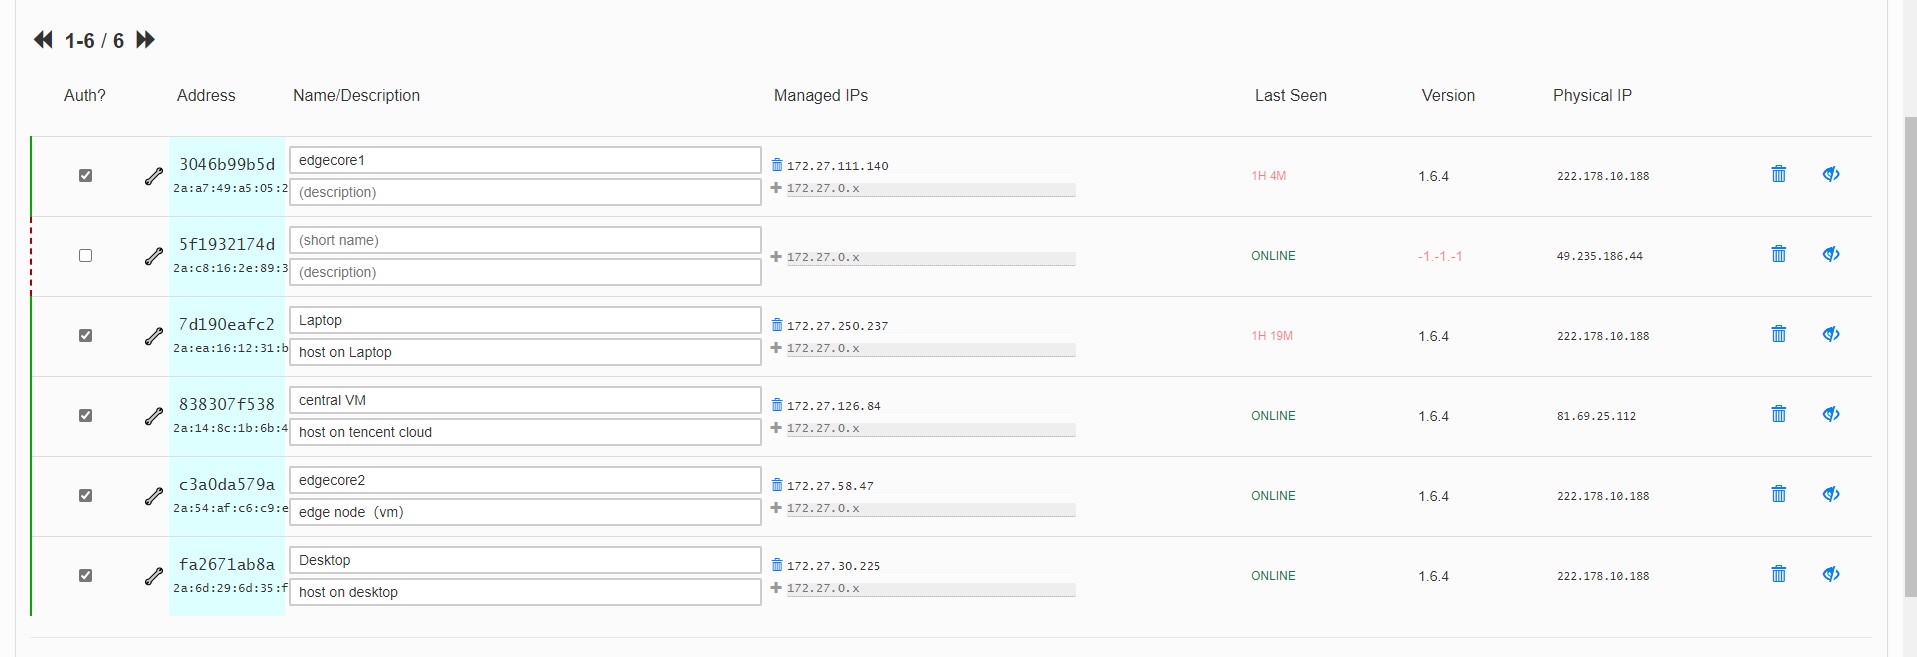Click the Last Seen column header
1917x657 pixels.
pyautogui.click(x=1290, y=96)
